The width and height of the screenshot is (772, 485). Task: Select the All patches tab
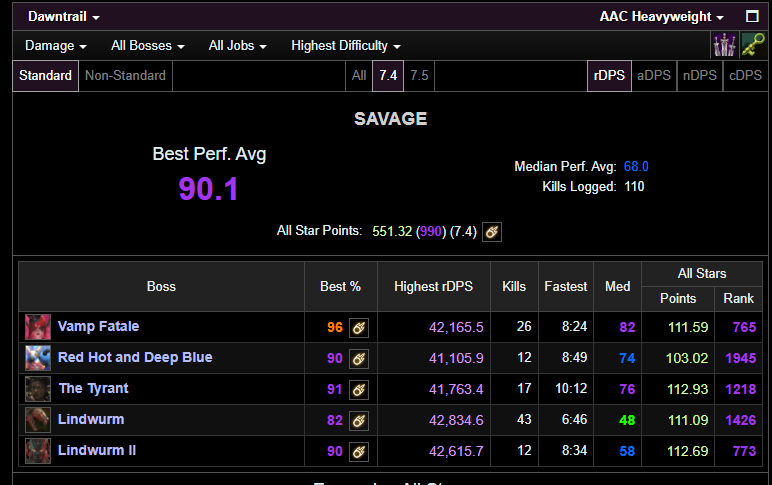point(359,76)
